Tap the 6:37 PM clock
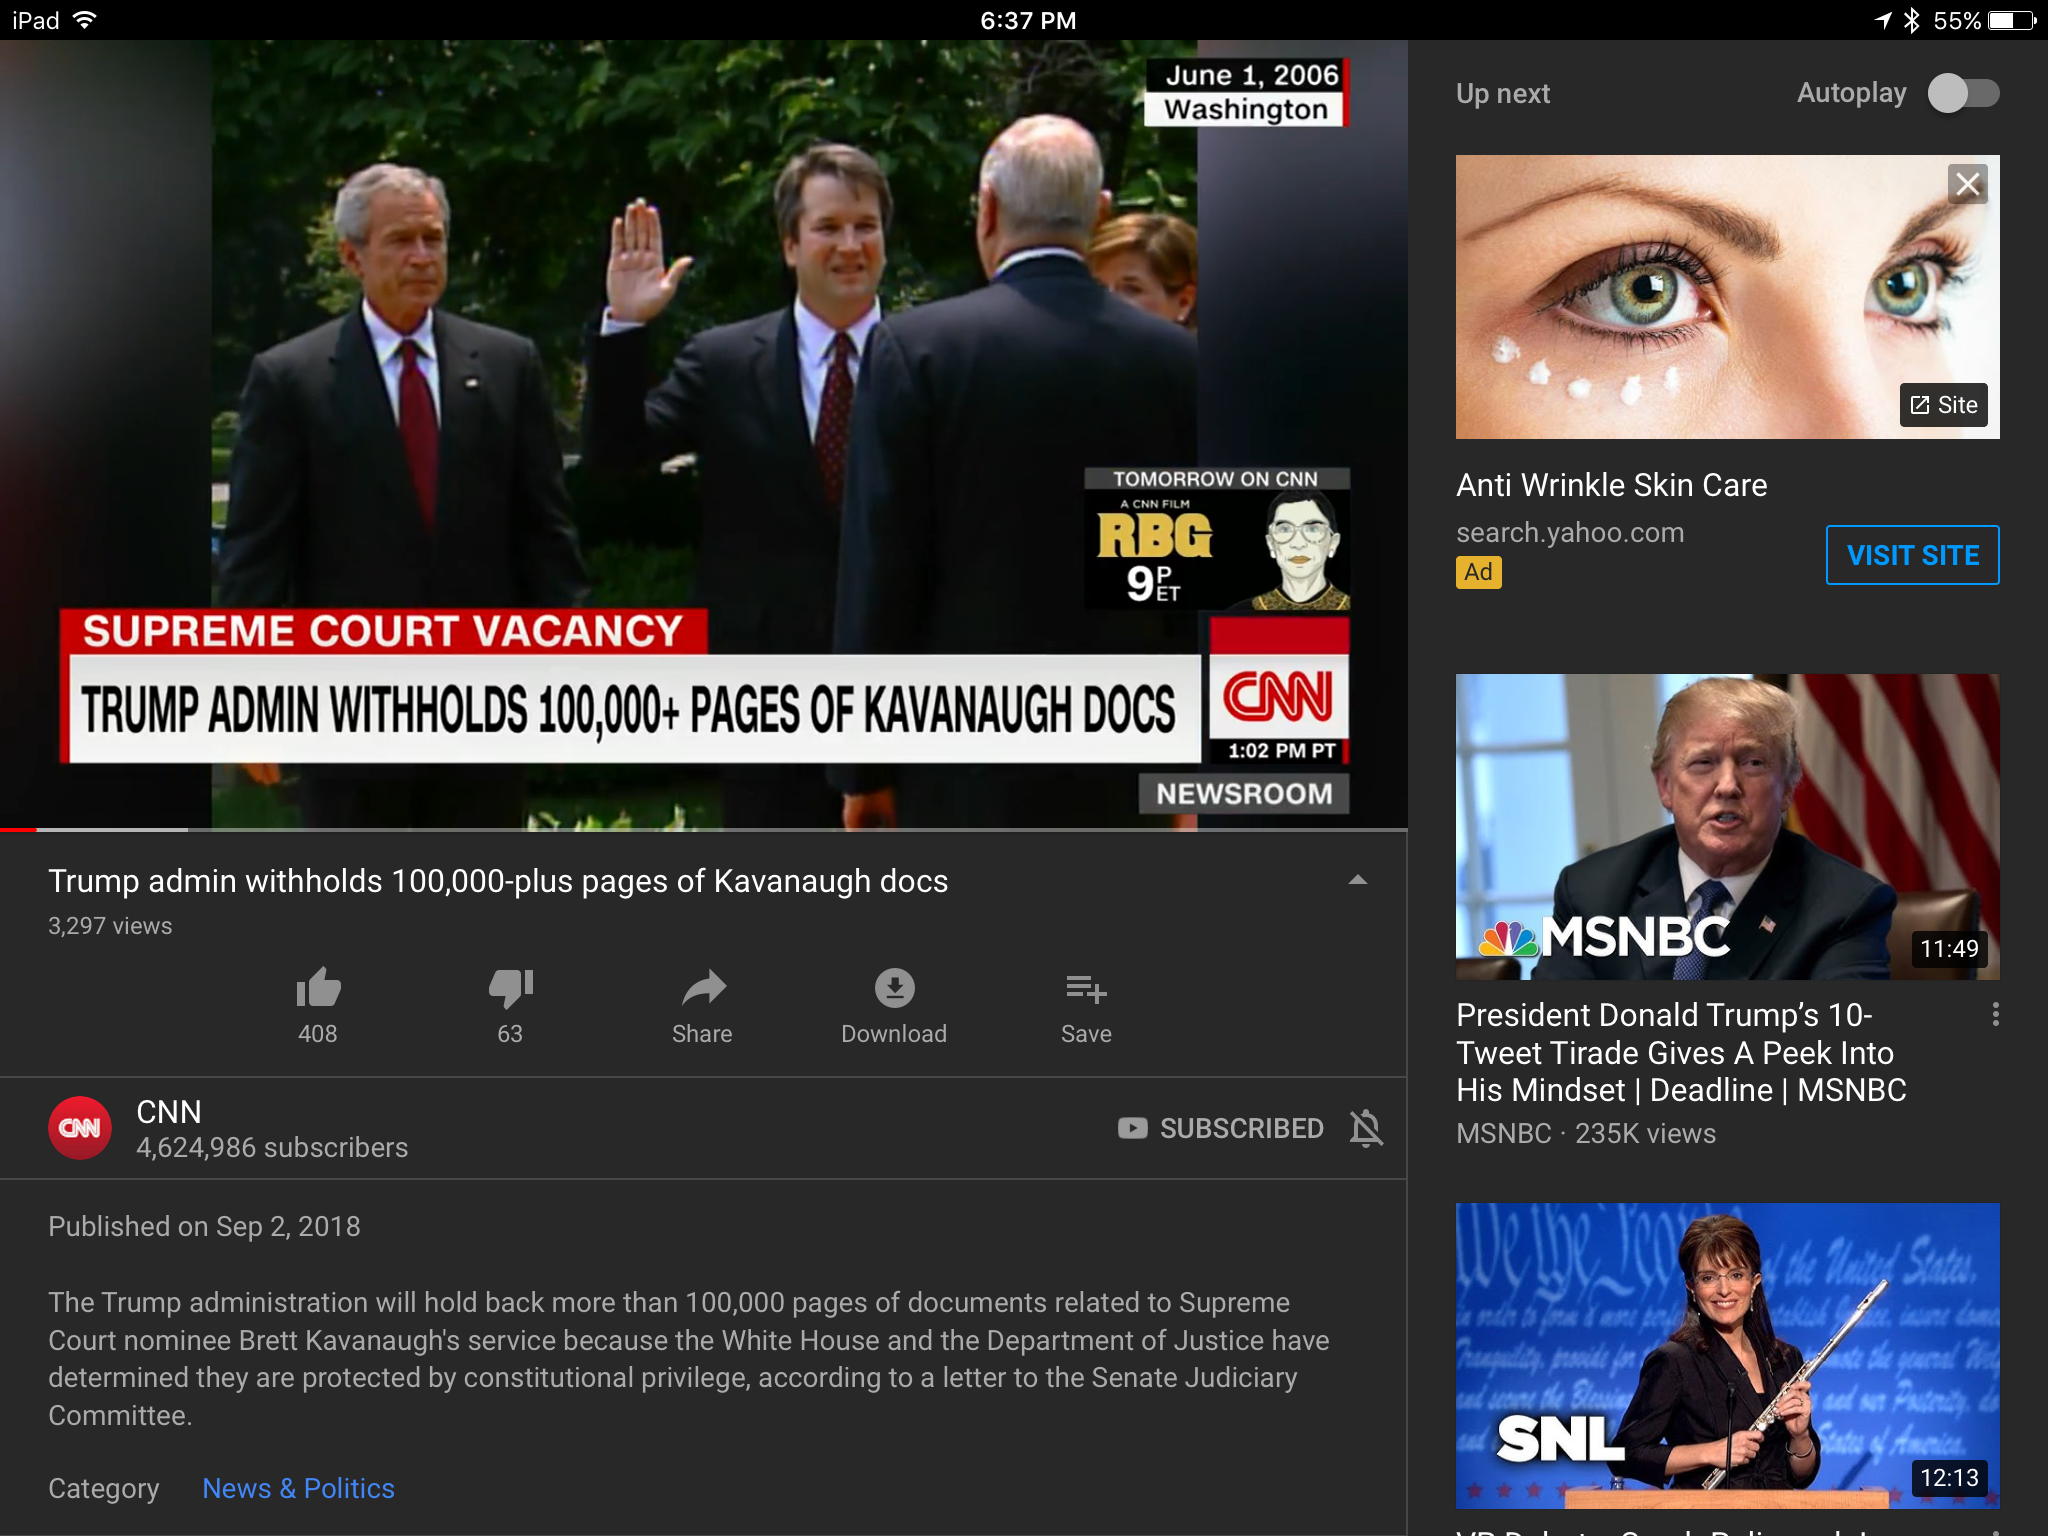The image size is (2048, 1536). coord(1028,20)
